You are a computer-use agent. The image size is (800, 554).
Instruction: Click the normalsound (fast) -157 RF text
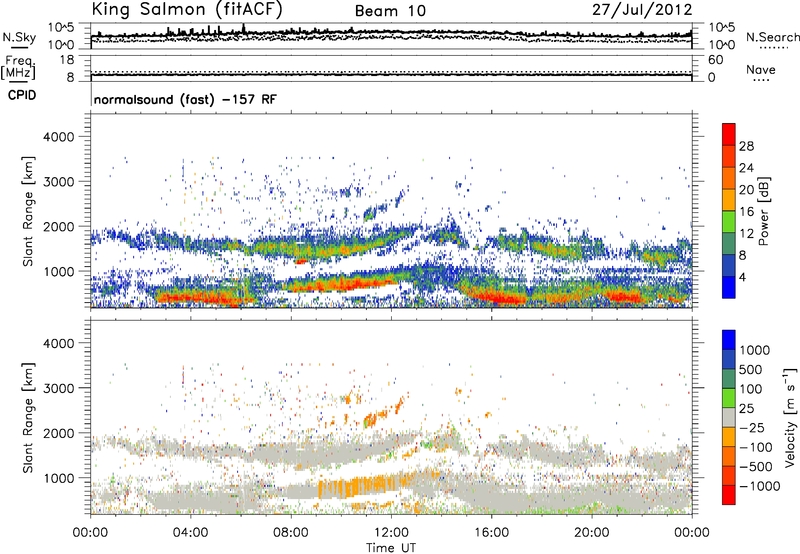(185, 99)
